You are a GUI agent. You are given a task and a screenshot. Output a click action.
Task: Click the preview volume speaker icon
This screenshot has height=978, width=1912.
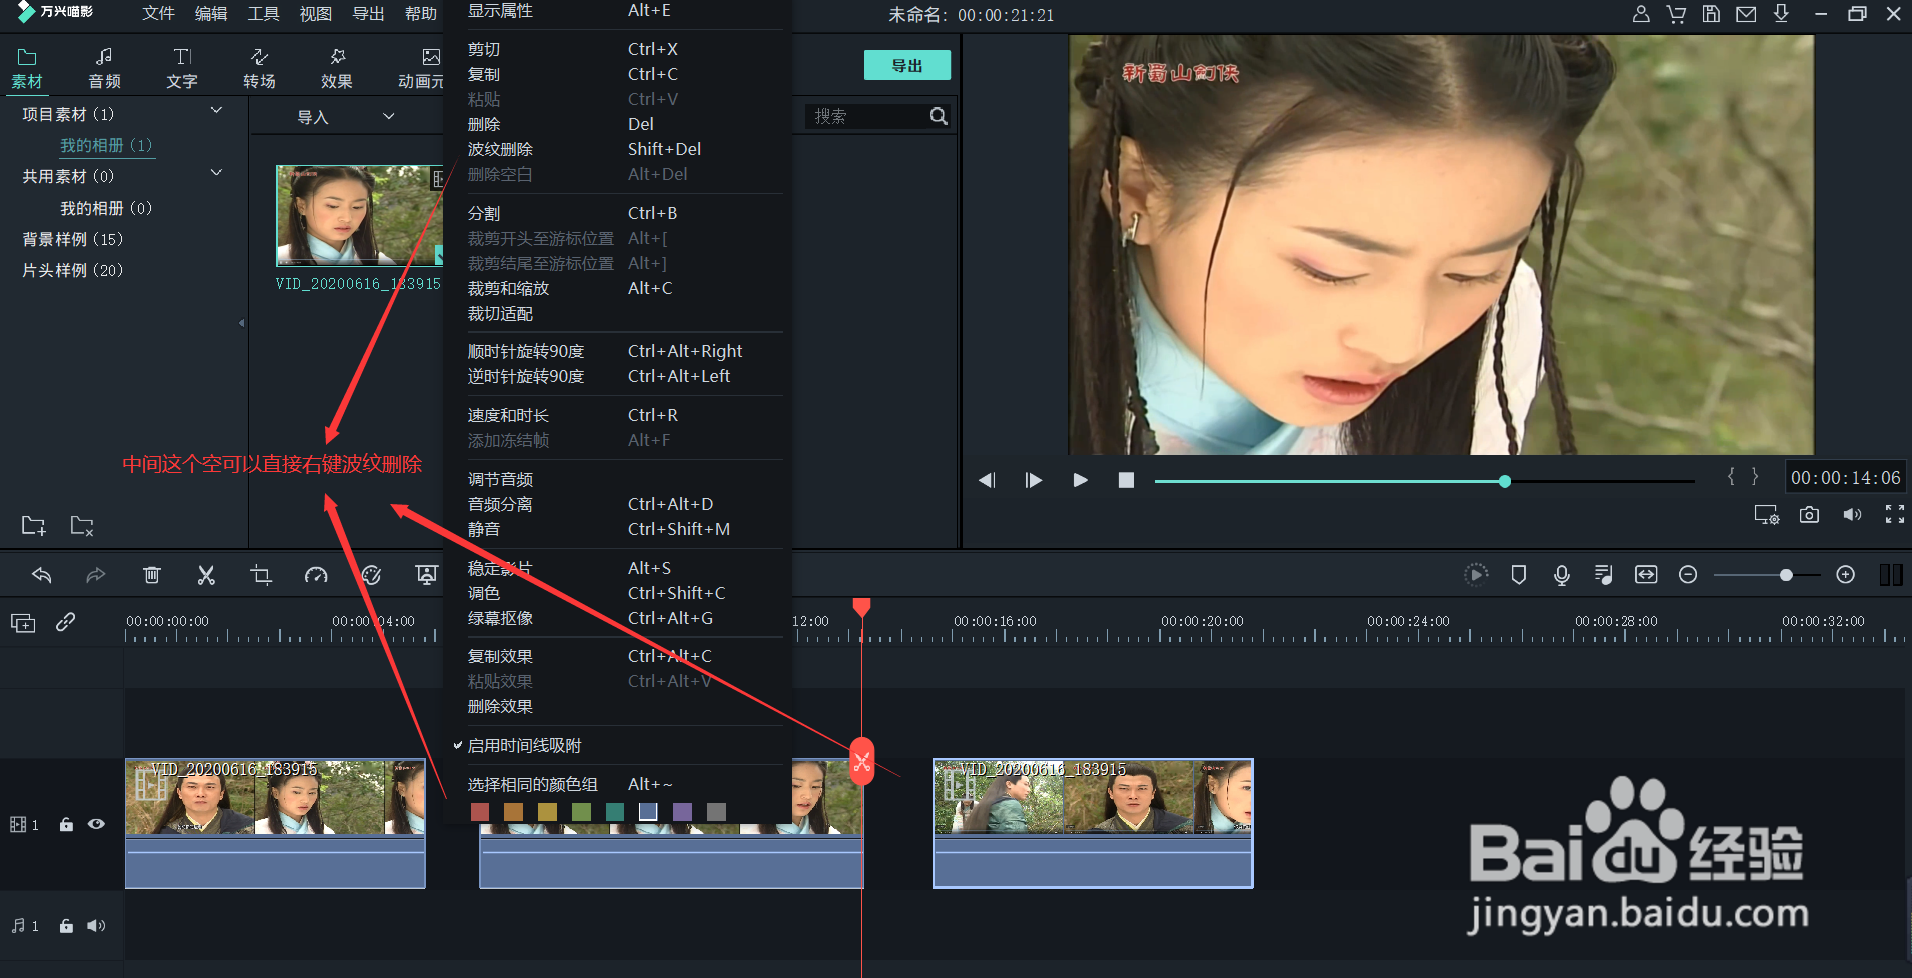[1853, 515]
